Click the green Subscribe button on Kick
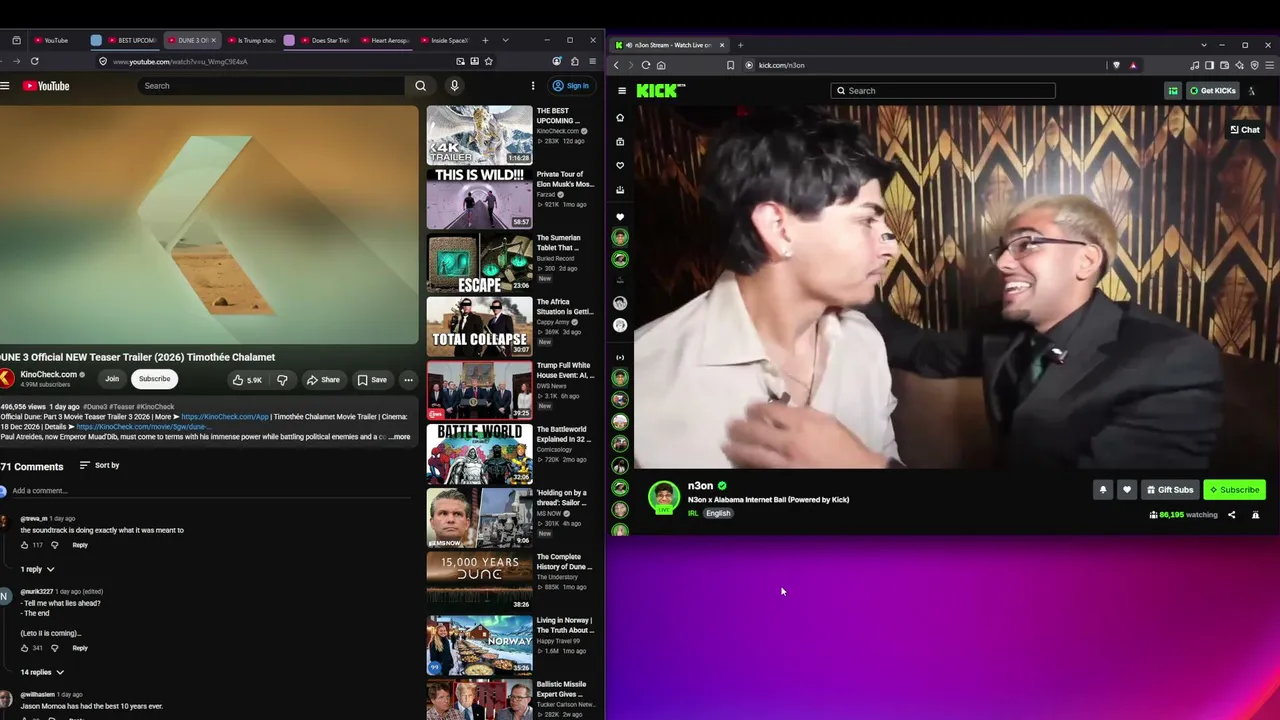 coord(1234,490)
